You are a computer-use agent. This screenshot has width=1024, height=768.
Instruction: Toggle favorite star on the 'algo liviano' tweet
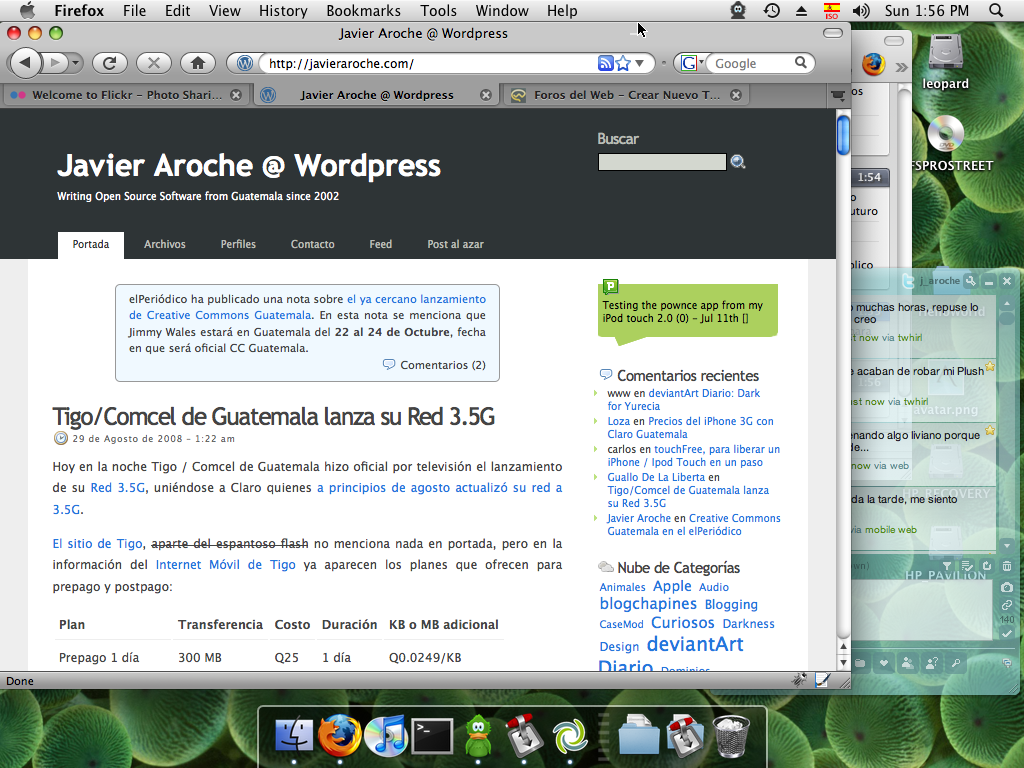(990, 430)
